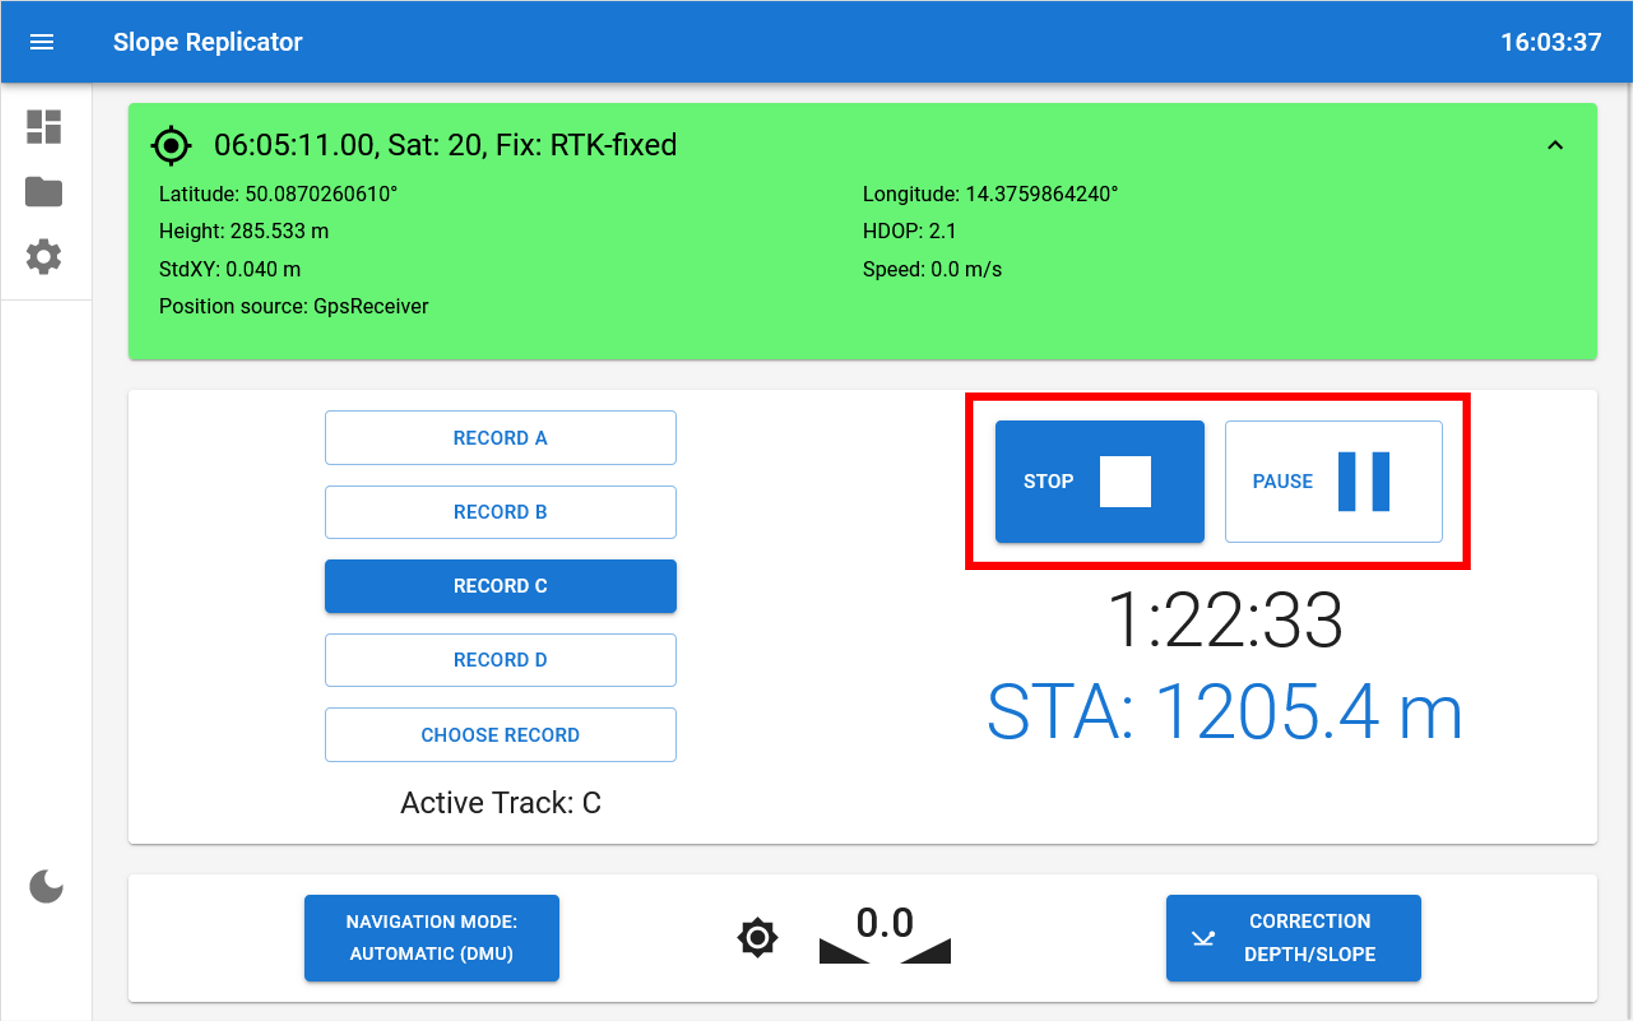Viewport: 1633px width, 1021px height.
Task: Open the dashboard view in sidebar
Action: (44, 127)
